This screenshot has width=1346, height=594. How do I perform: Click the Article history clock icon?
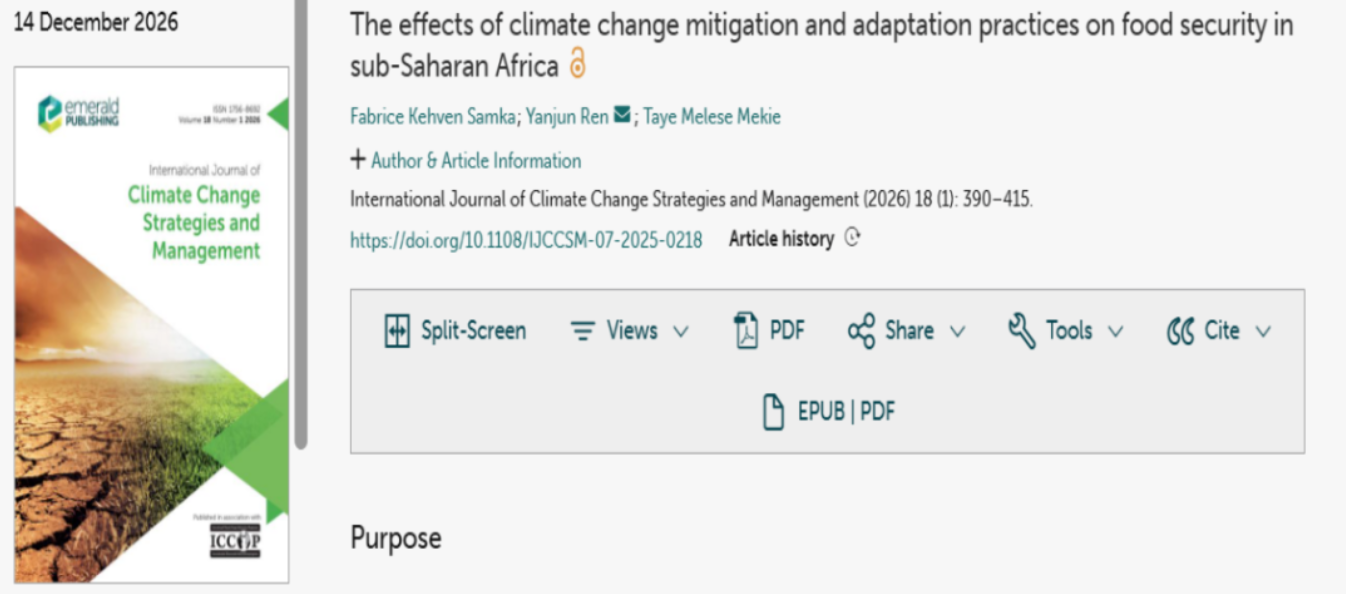coord(852,238)
